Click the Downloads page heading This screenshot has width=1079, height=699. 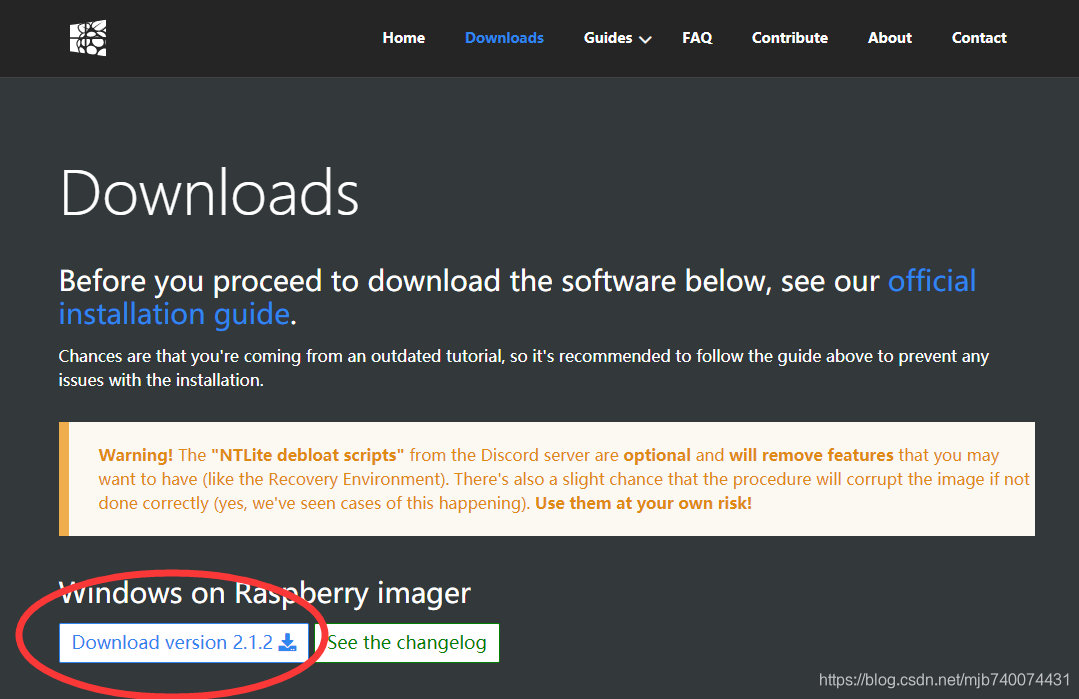click(209, 193)
